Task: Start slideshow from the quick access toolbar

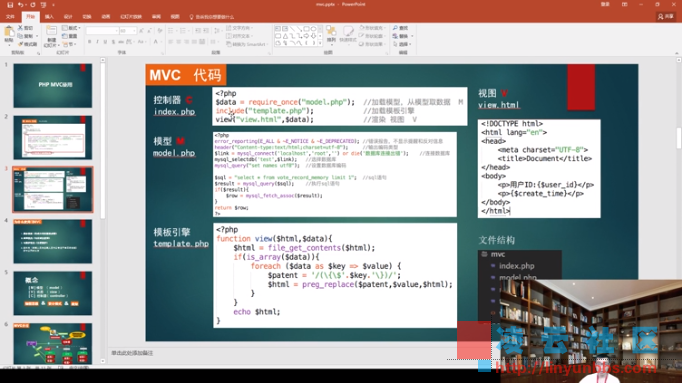Action: (x=43, y=5)
